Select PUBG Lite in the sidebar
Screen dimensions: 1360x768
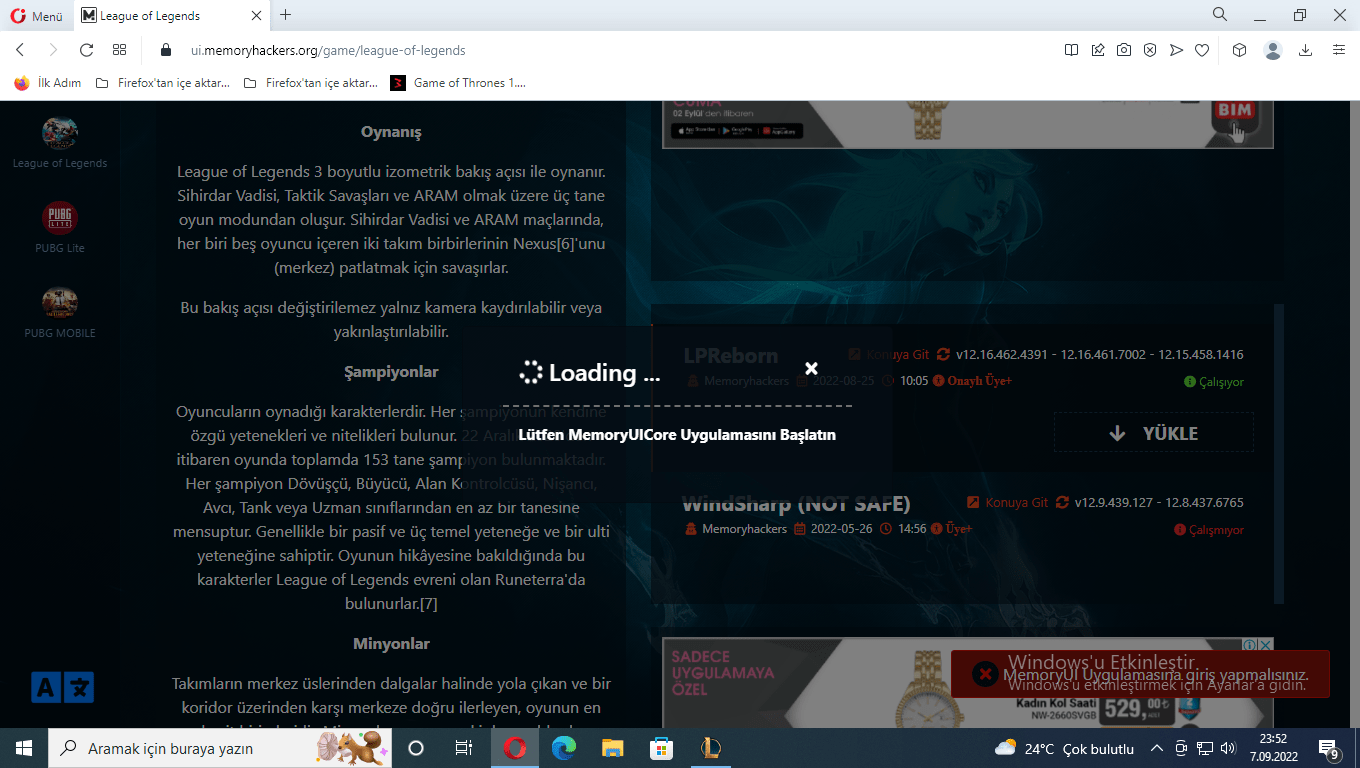click(x=60, y=227)
